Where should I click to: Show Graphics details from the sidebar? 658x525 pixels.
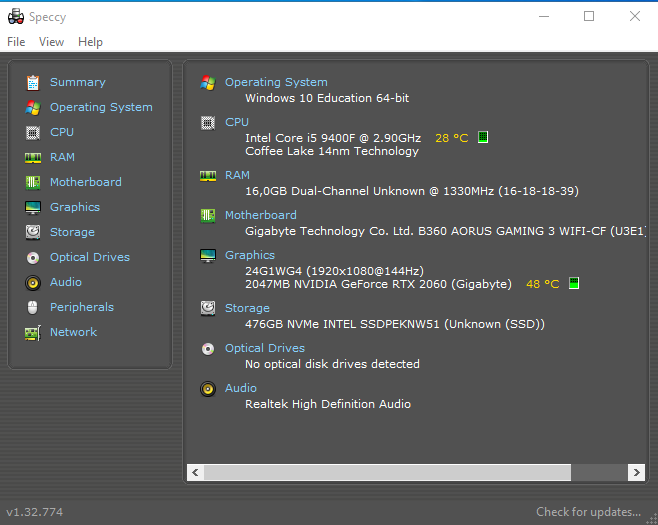[75, 207]
